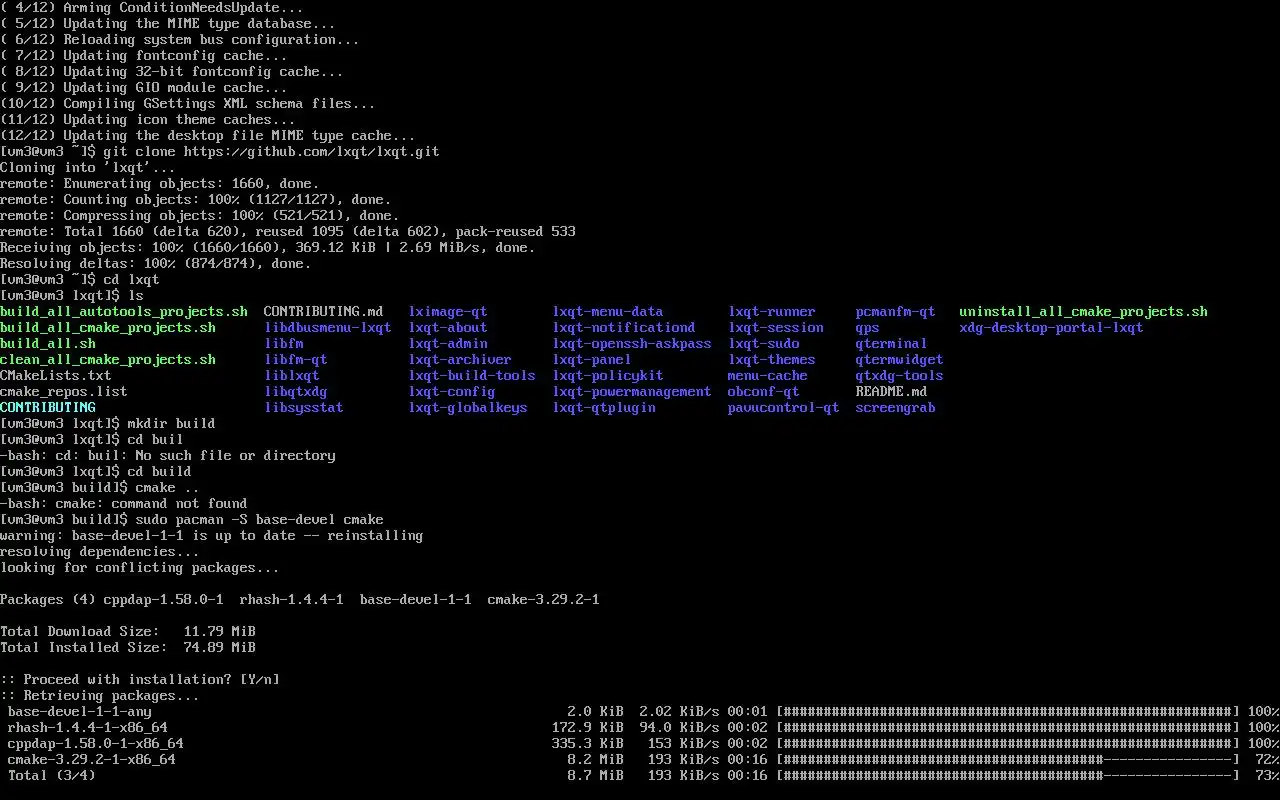Screen dimensions: 1280x800
Task: Select the build_all.sh file name
Action: [x=48, y=344]
